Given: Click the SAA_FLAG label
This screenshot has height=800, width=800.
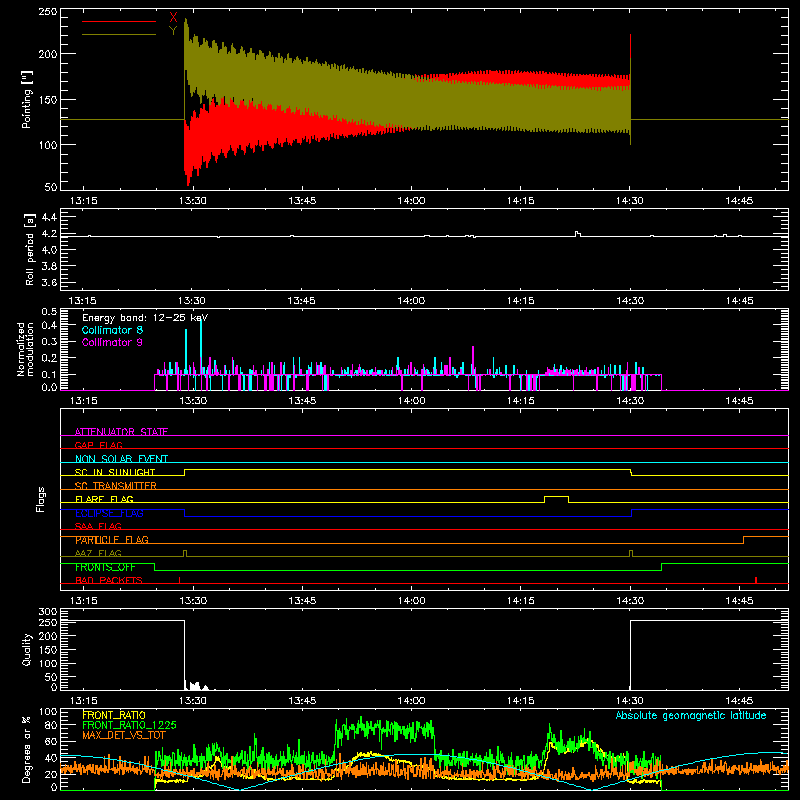Looking at the screenshot, I should tap(98, 526).
